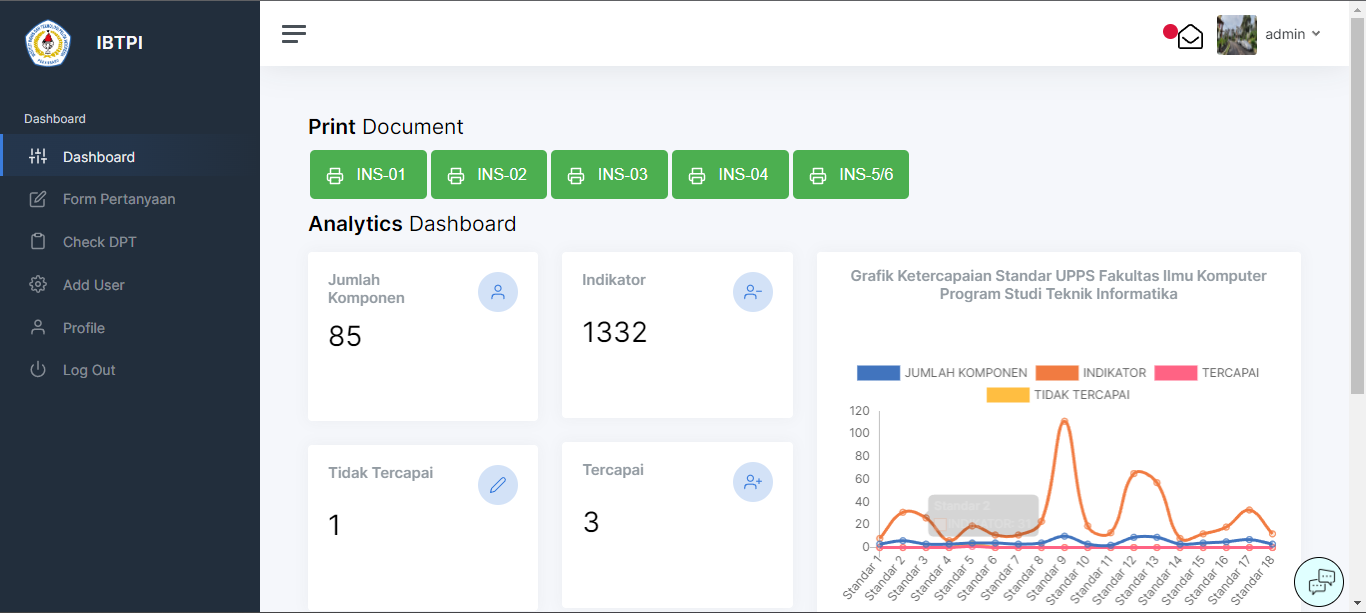This screenshot has height=613, width=1366.
Task: Click the user-plus icon on Tercapai card
Action: tap(752, 482)
